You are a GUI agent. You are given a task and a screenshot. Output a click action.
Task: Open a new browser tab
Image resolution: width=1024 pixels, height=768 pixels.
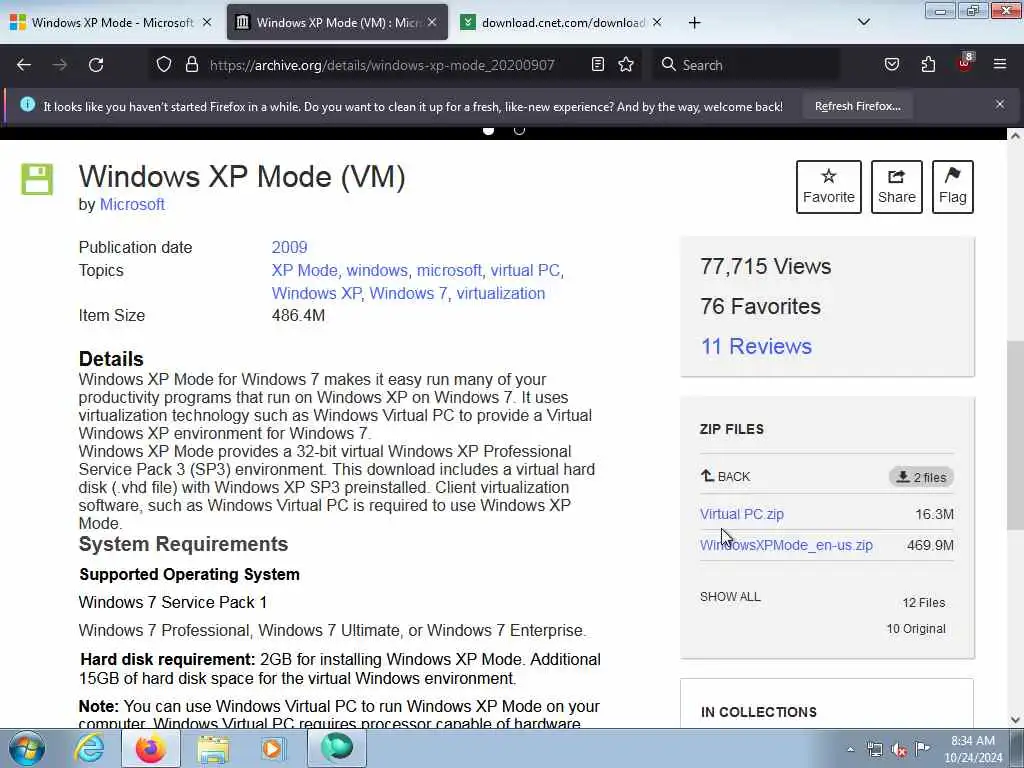[694, 23]
